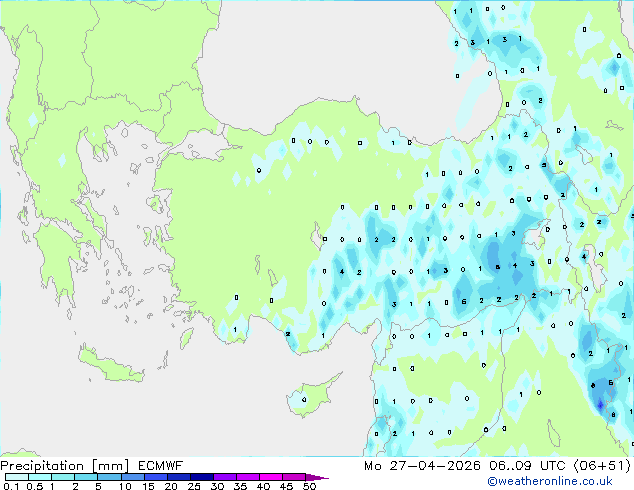This screenshot has height=490, width=634.
Task: Select the "ECMWF" model label
Action: pos(161,466)
